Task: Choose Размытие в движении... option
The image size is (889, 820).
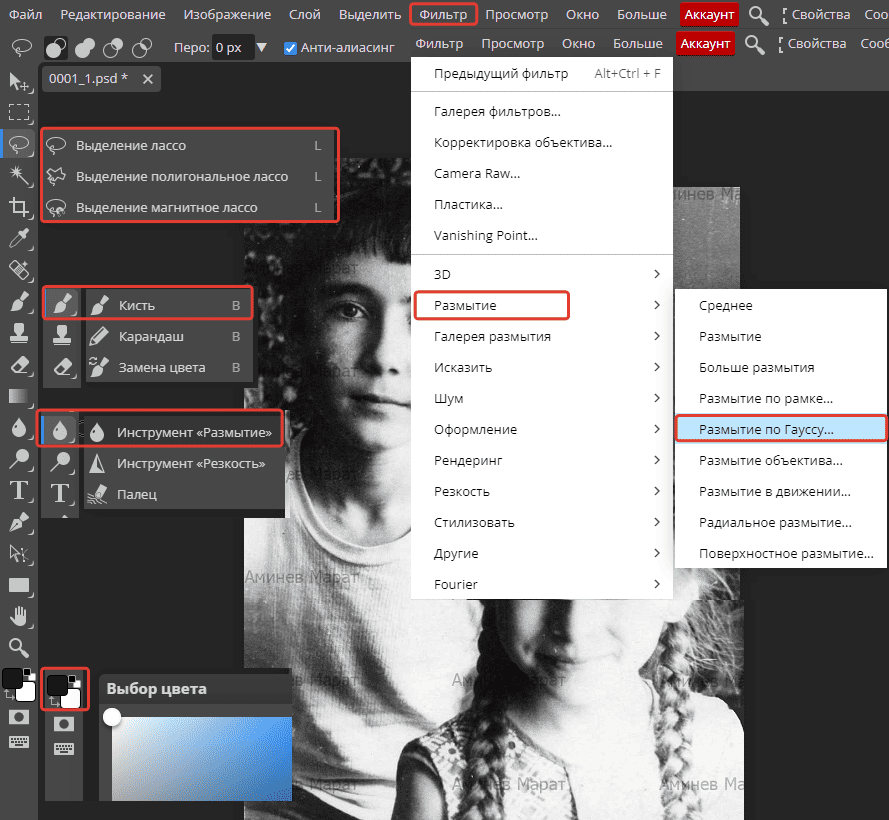Action: point(781,492)
